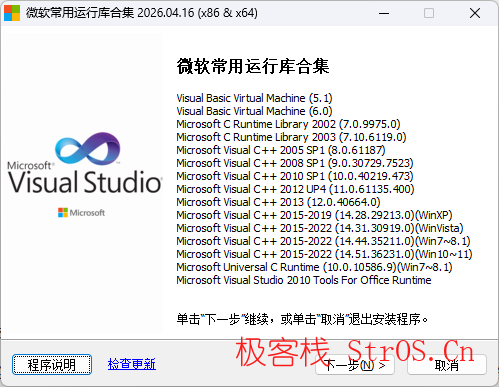Select the line Visual Basic Virtual Machine (5.1)
The image size is (499, 387).
254,98
